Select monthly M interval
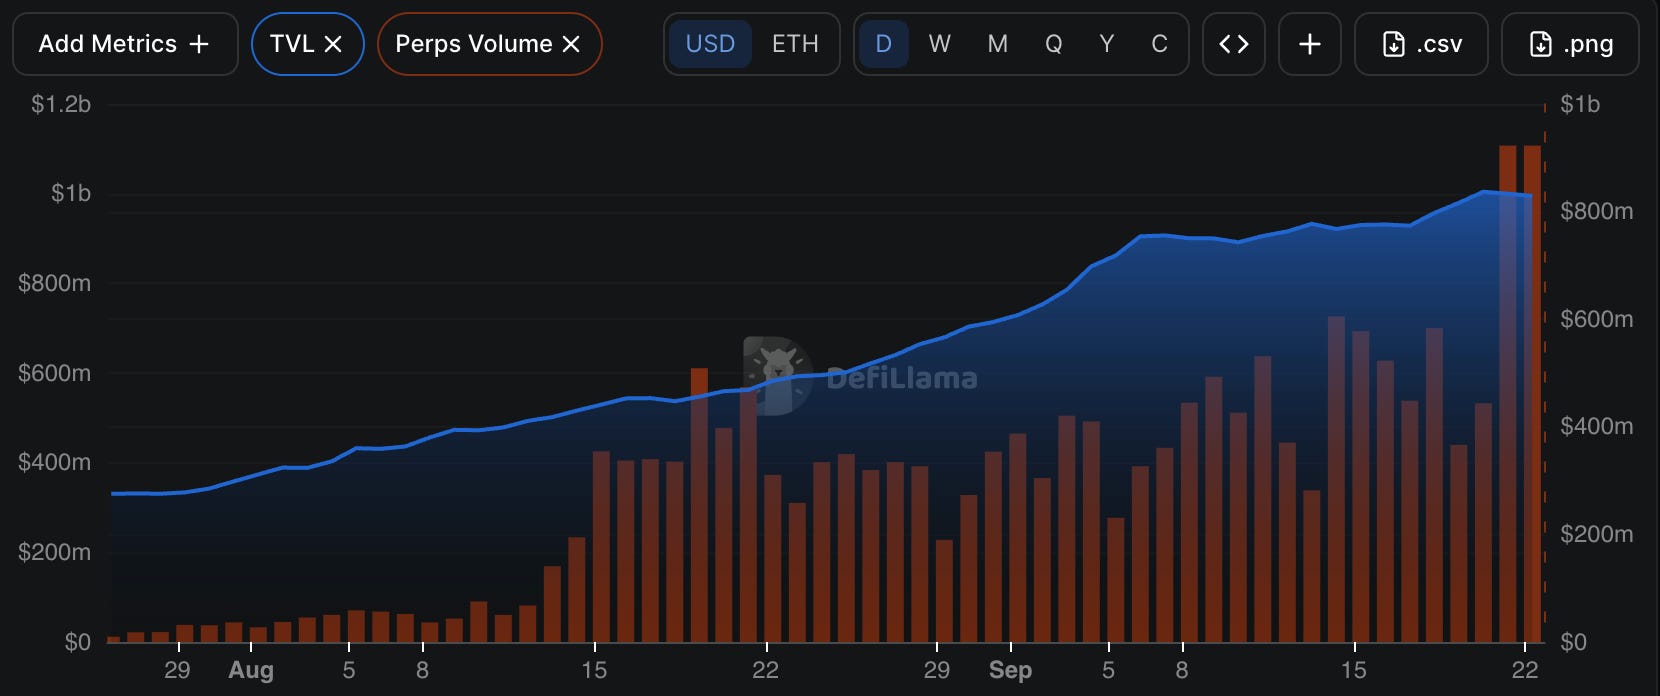 997,44
